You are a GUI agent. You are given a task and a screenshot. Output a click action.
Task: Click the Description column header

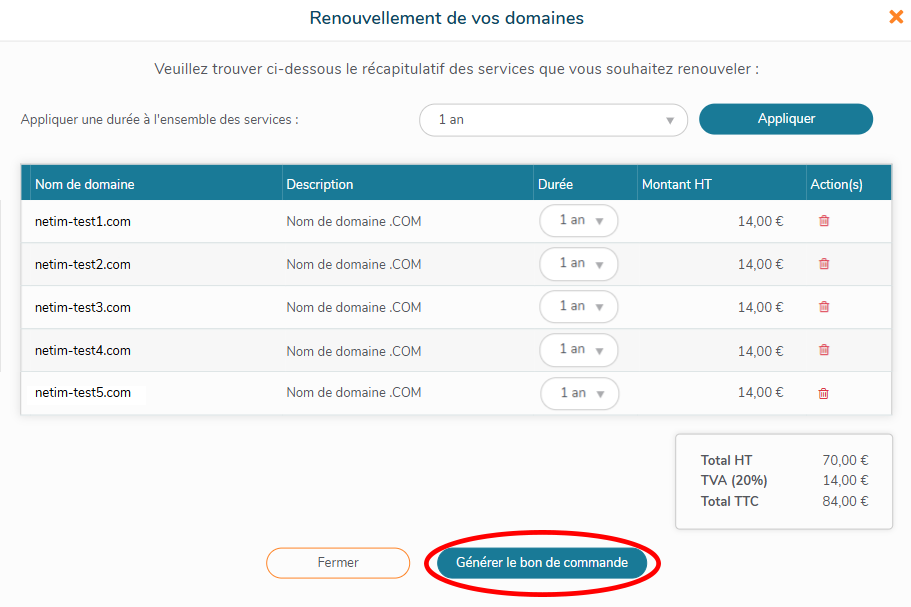tap(320, 184)
